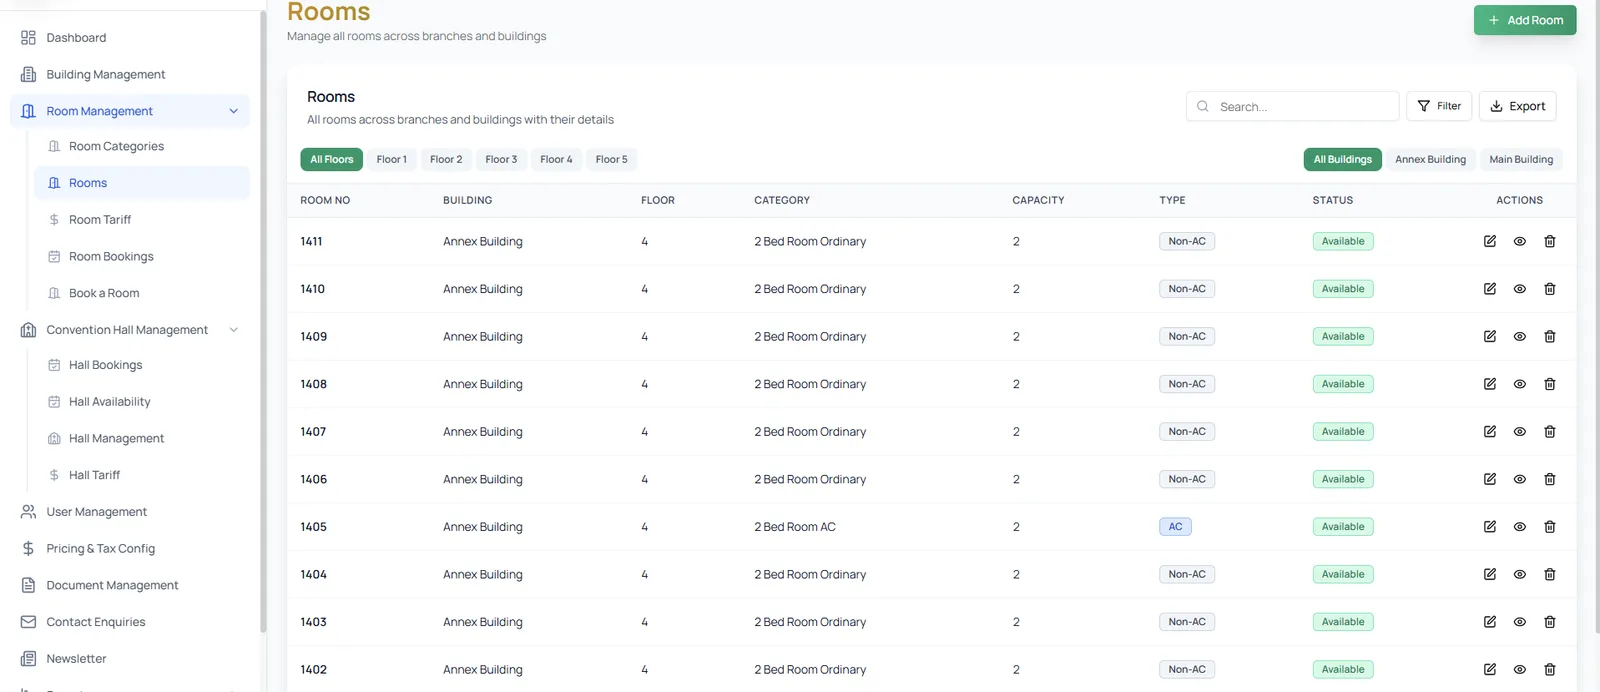The width and height of the screenshot is (1600, 692).
Task: Collapse Convention Hall Management chevron
Action: pos(234,330)
